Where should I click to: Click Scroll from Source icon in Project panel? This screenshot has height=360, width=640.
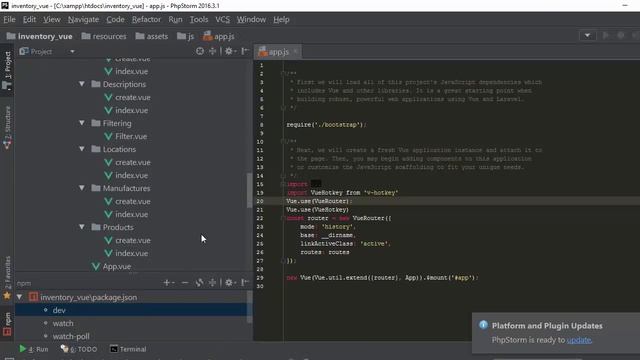click(200, 51)
